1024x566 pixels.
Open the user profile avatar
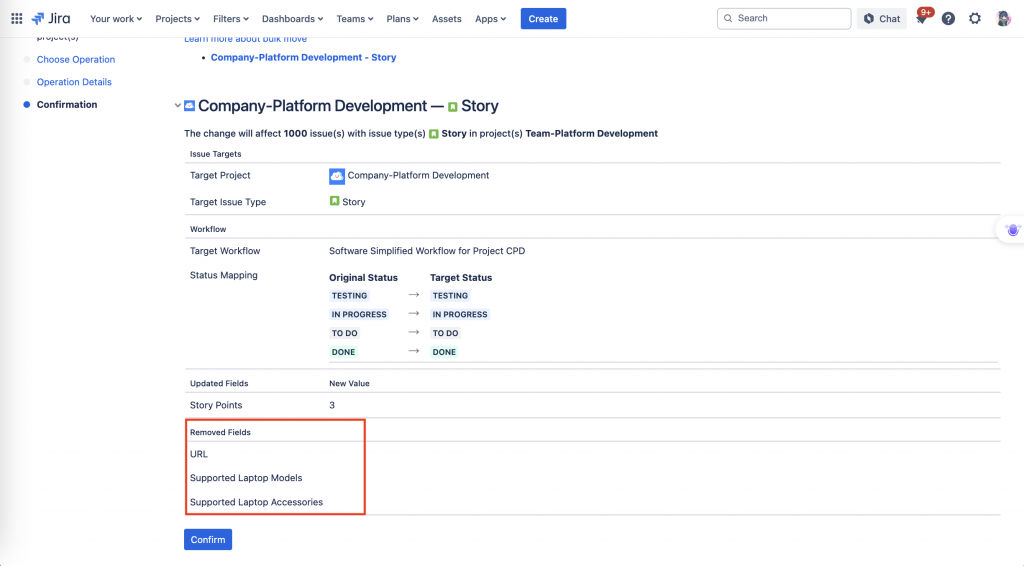(1003, 19)
